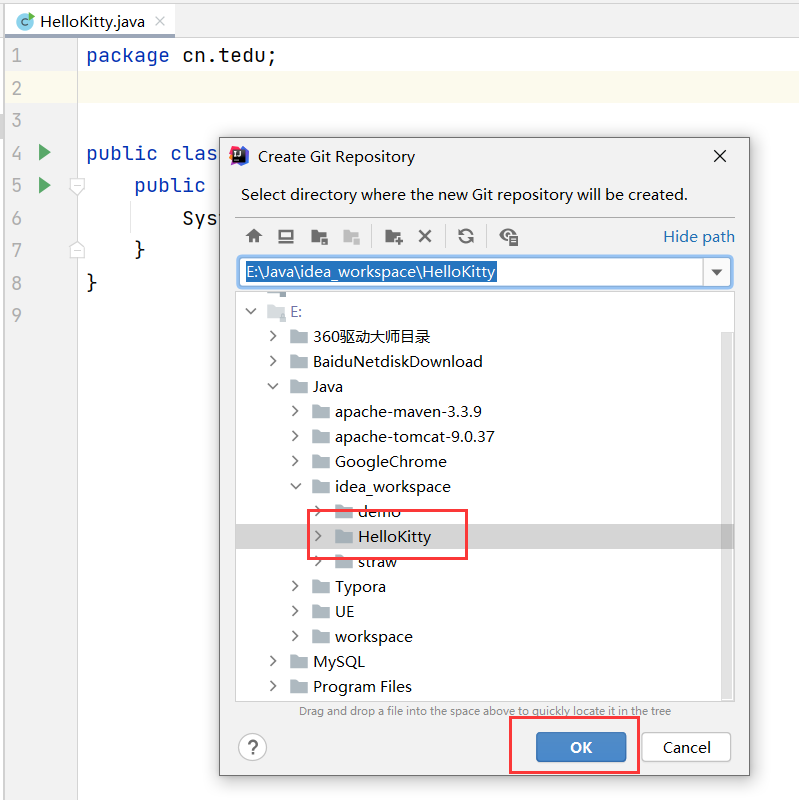Open the path history dropdown arrow

coord(716,272)
